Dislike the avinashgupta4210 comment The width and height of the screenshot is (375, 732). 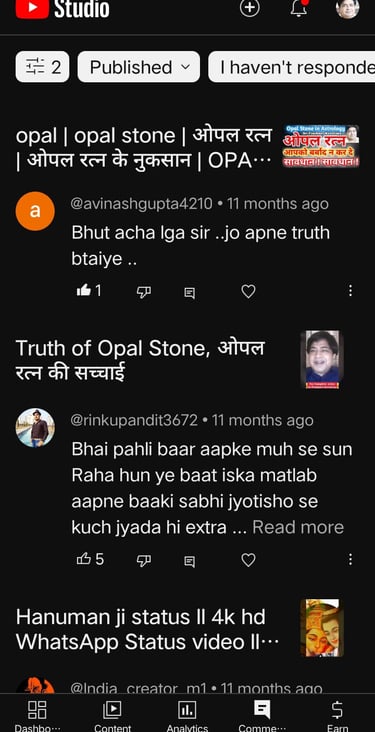click(x=143, y=292)
